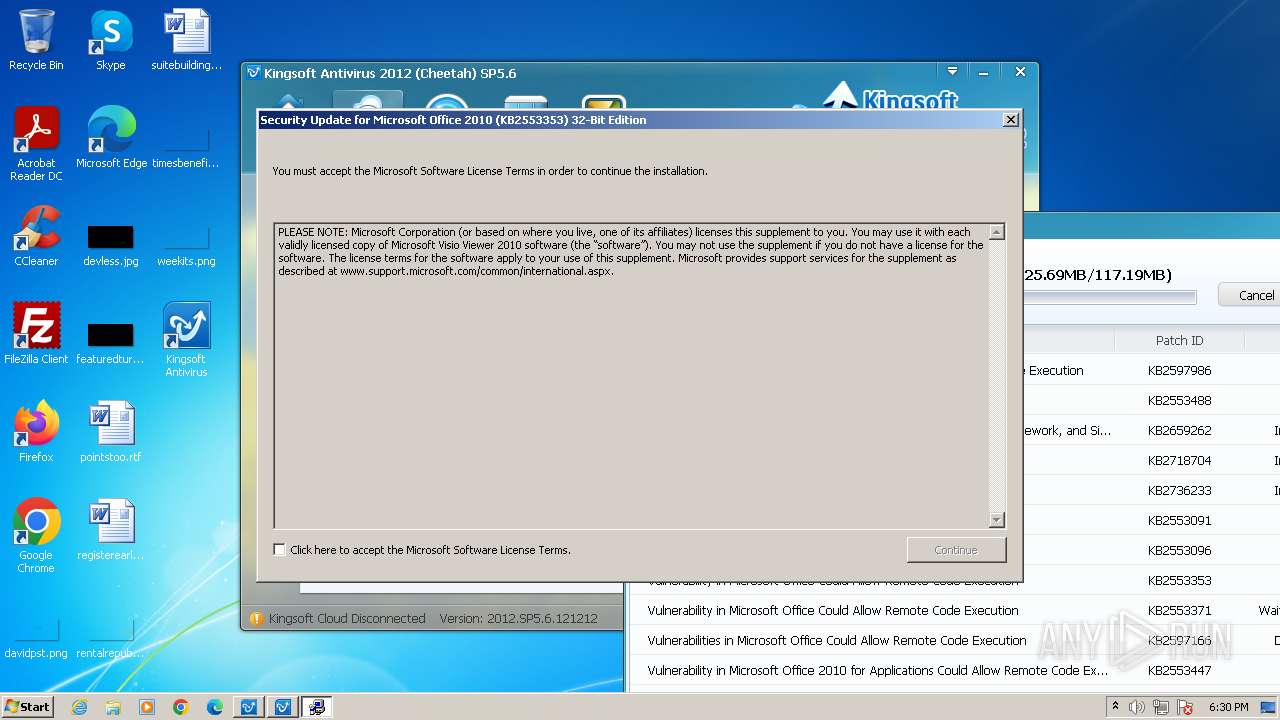Select 'Vulnerabilities in Microsoft Office Could Allow' row
The image size is (1280, 720).
coord(954,640)
